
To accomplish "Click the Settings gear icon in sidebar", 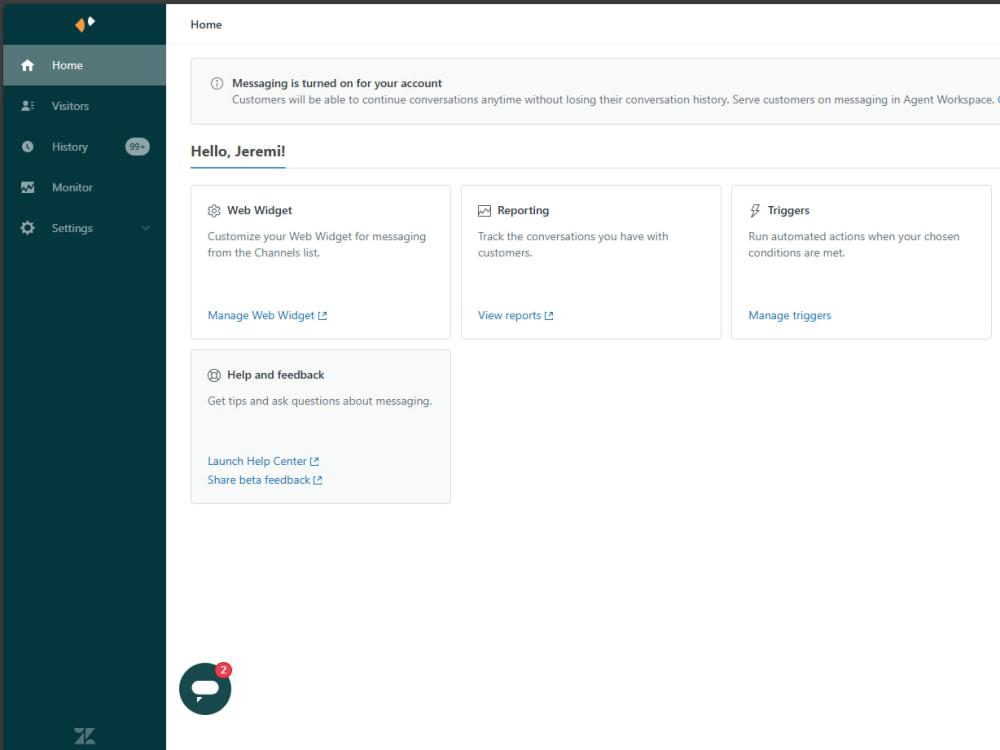I will click(27, 228).
